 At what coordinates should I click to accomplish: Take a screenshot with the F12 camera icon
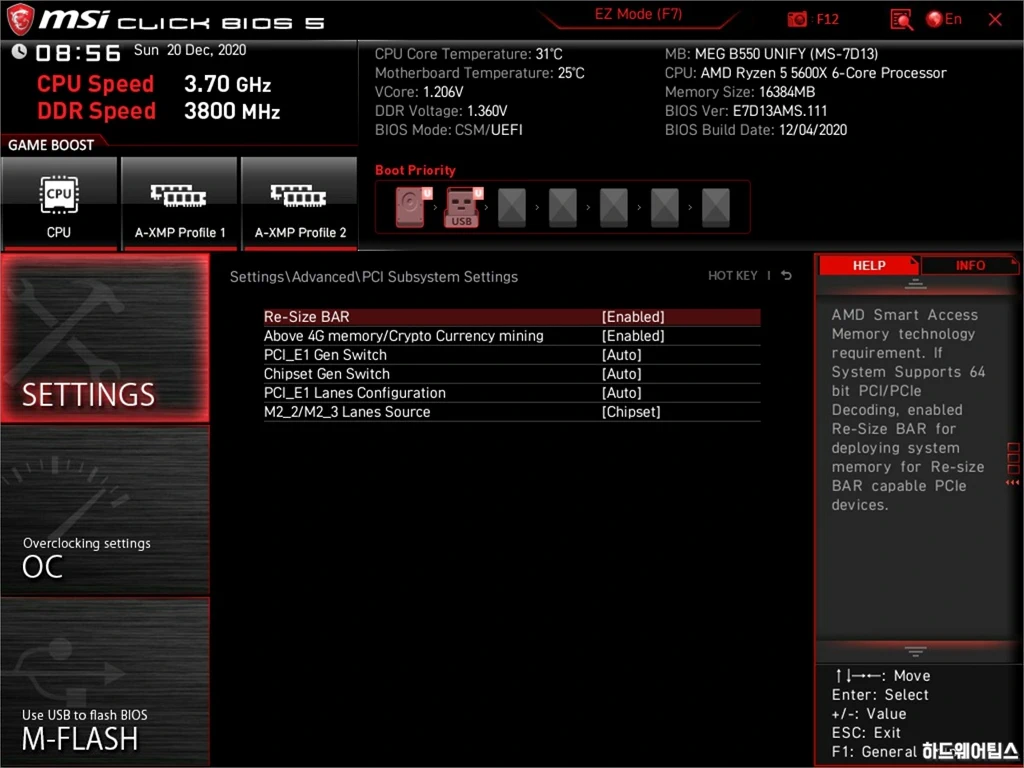pyautogui.click(x=797, y=20)
